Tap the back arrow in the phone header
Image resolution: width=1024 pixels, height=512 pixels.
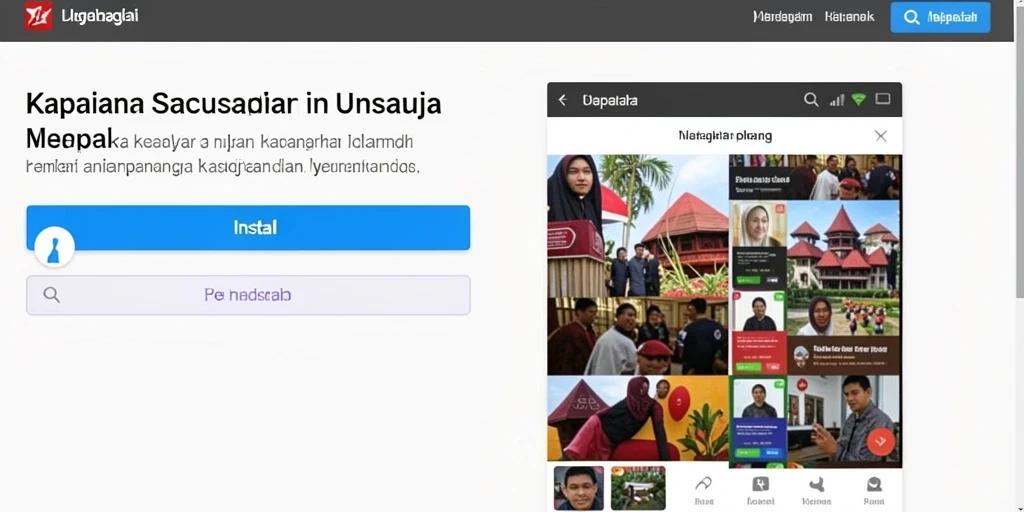[562, 100]
